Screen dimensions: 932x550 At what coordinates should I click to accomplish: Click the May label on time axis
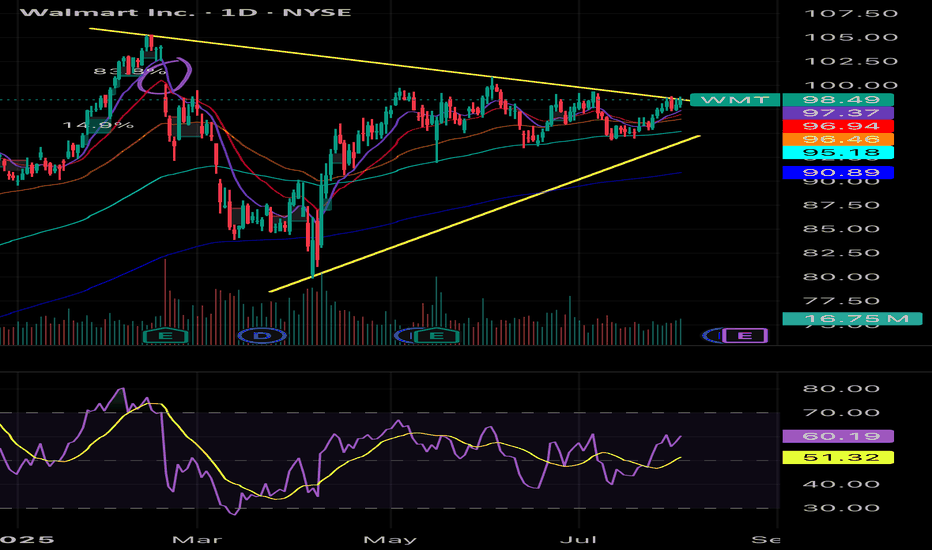[x=390, y=540]
